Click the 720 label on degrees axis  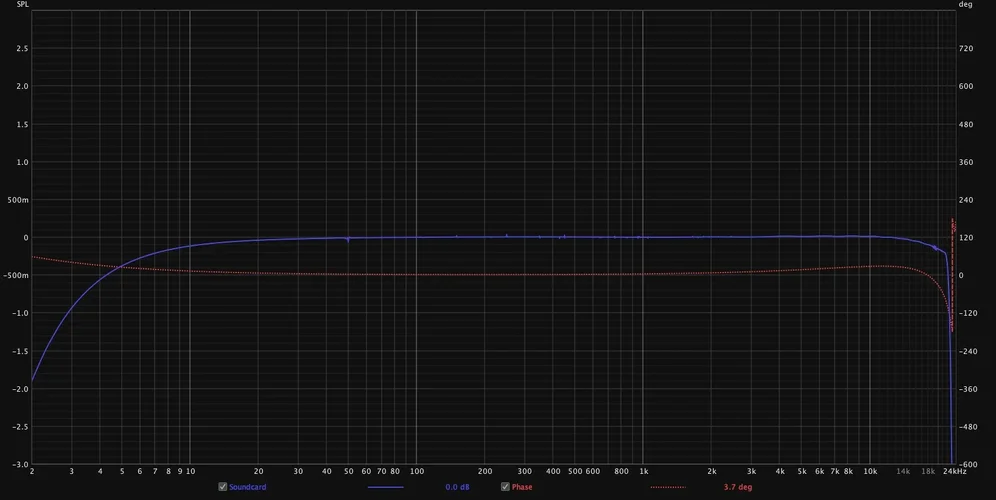966,48
